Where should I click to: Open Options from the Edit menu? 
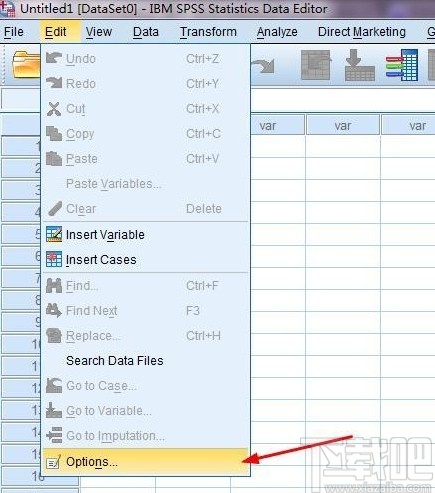(x=146, y=462)
